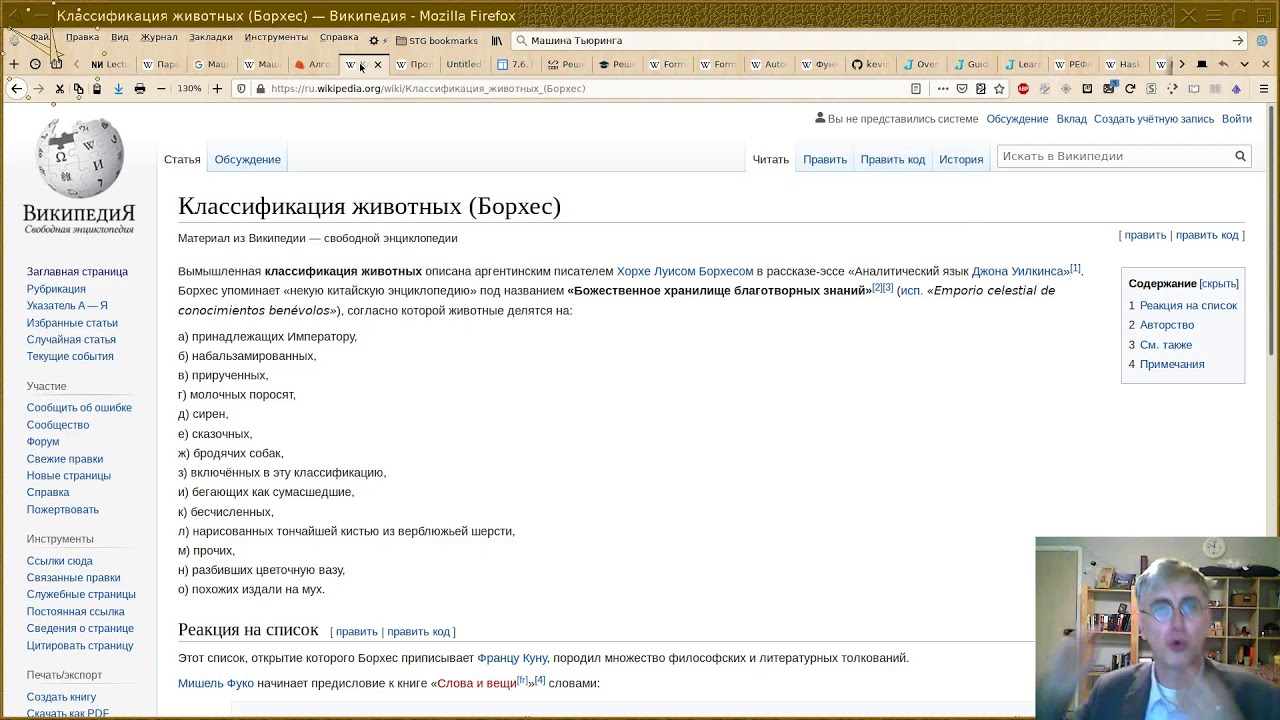Open Джона Уилкинса article link
The image size is (1280, 720).
[1020, 271]
